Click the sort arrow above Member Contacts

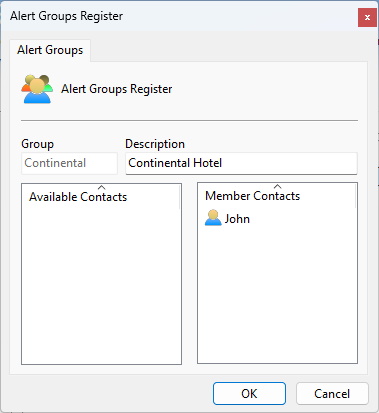277,187
